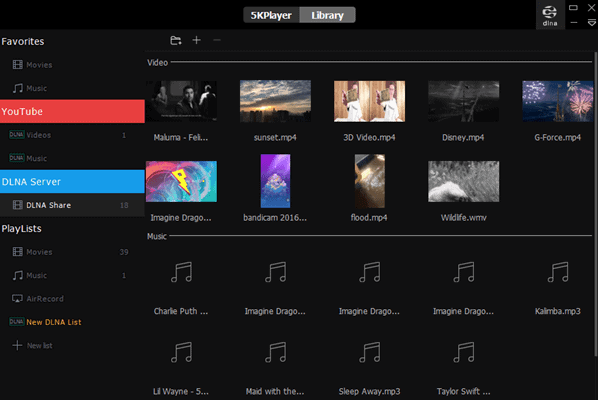Select the G-Force.mp4 thumbnail

(x=558, y=101)
